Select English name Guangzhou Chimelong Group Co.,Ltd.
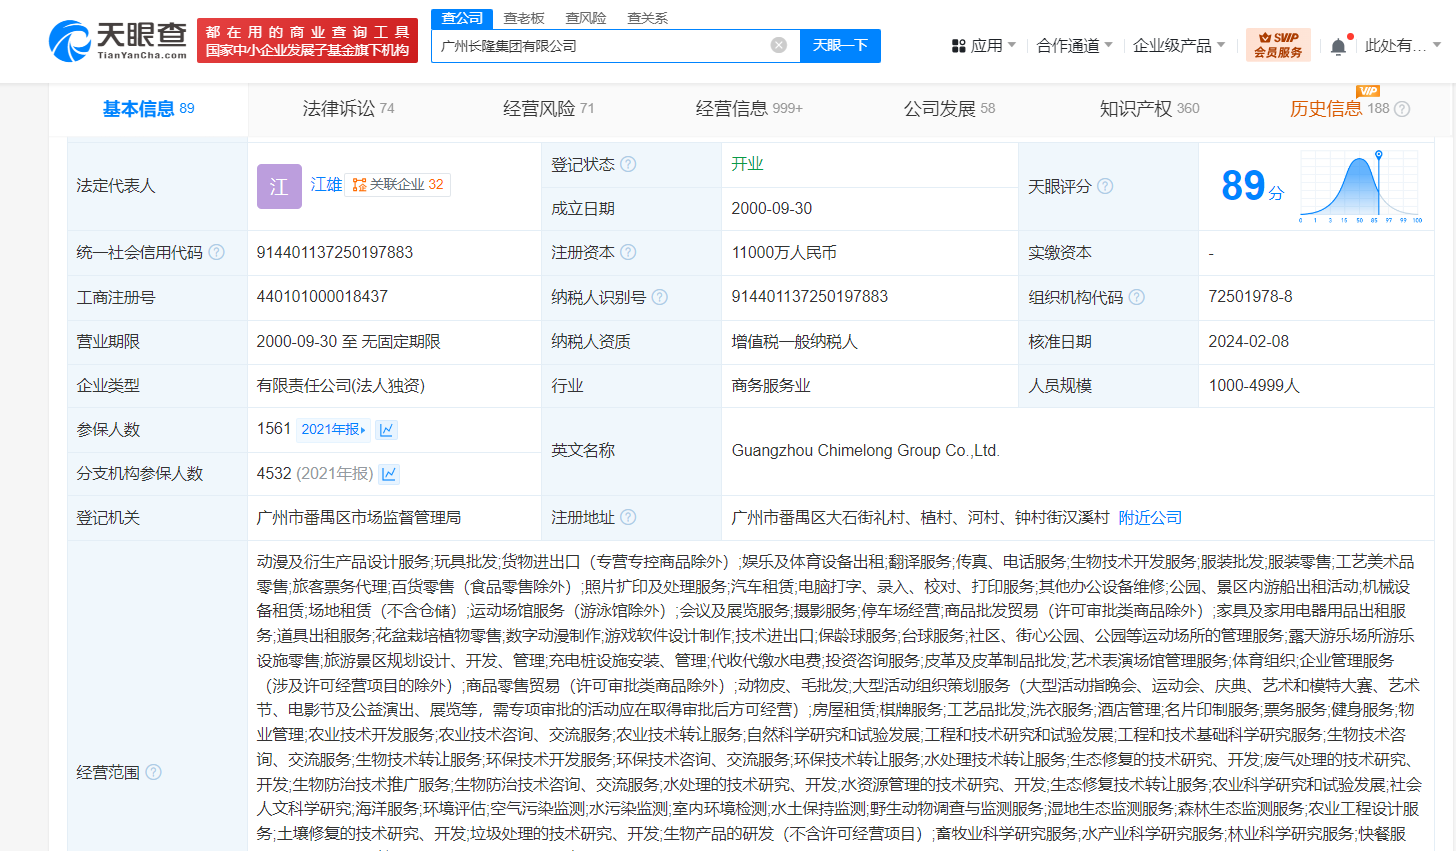Image resolution: width=1456 pixels, height=852 pixels. point(866,451)
